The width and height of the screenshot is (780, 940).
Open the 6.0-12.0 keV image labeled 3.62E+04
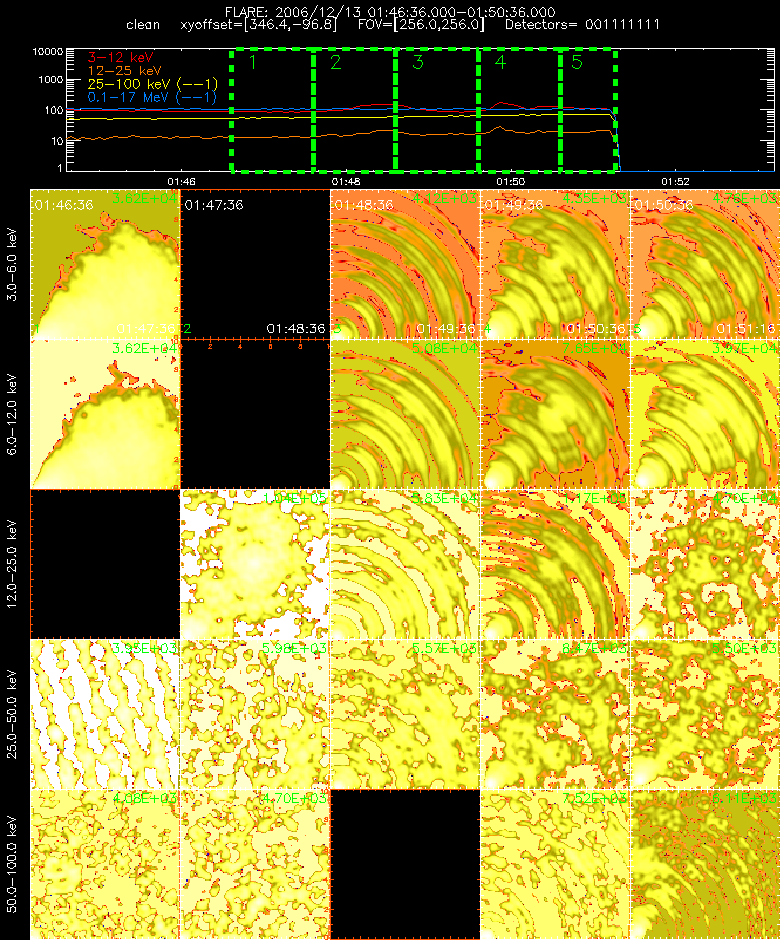(x=105, y=414)
